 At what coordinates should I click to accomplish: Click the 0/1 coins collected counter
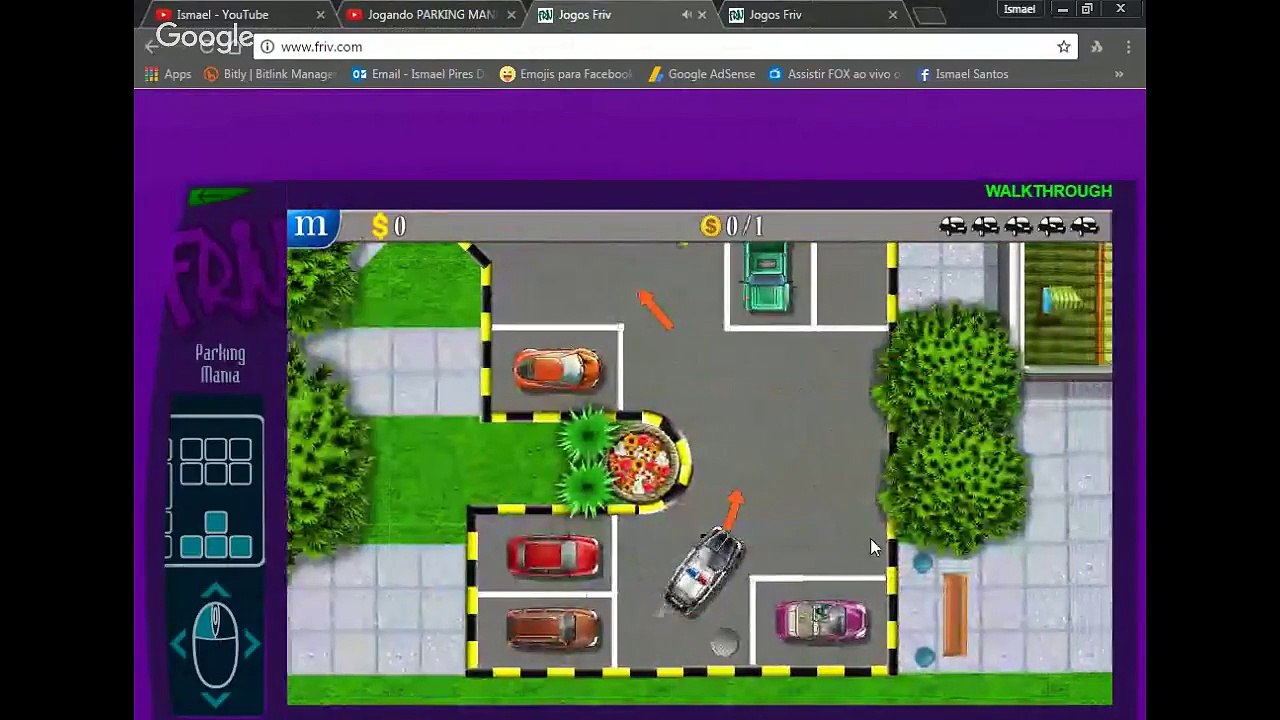click(x=732, y=227)
